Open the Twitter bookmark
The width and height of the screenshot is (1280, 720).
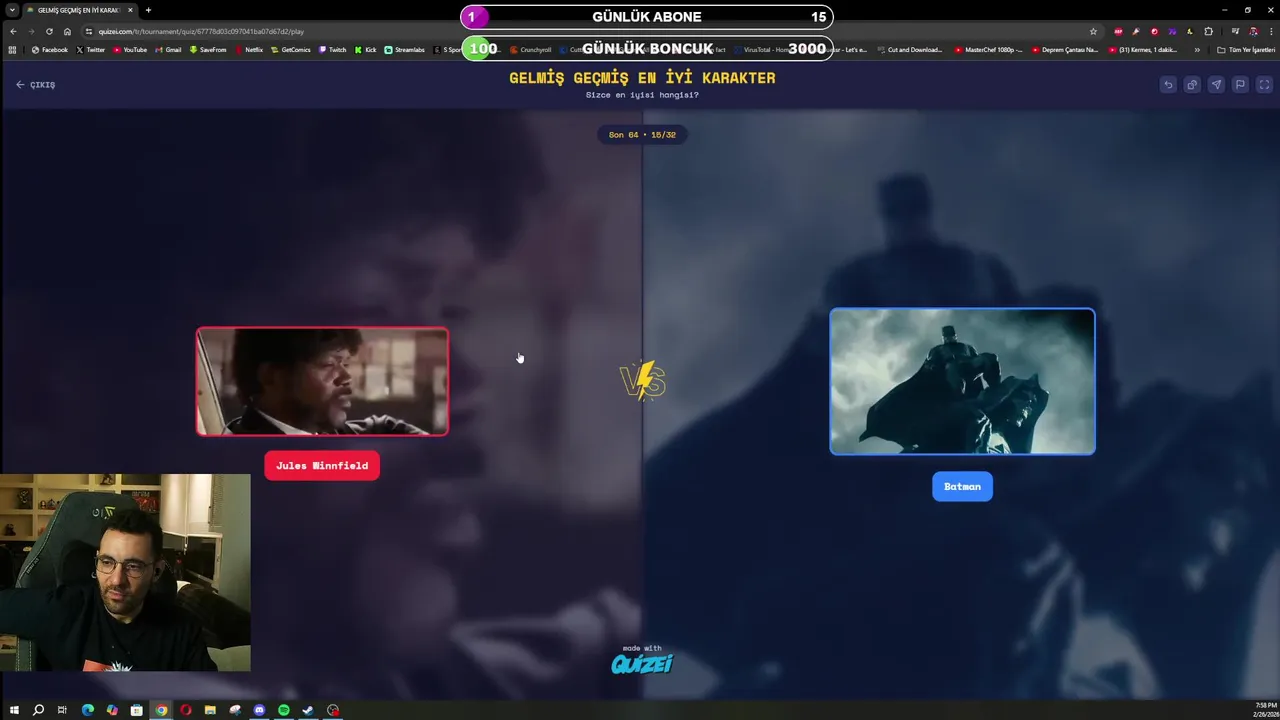[90, 49]
